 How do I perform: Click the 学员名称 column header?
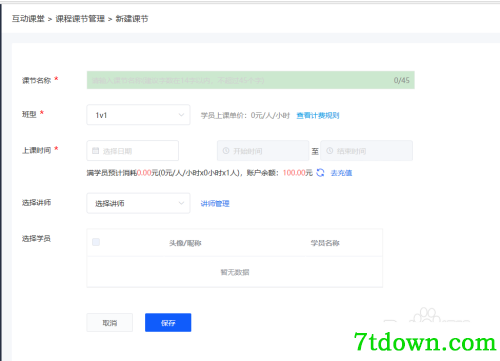point(325,243)
